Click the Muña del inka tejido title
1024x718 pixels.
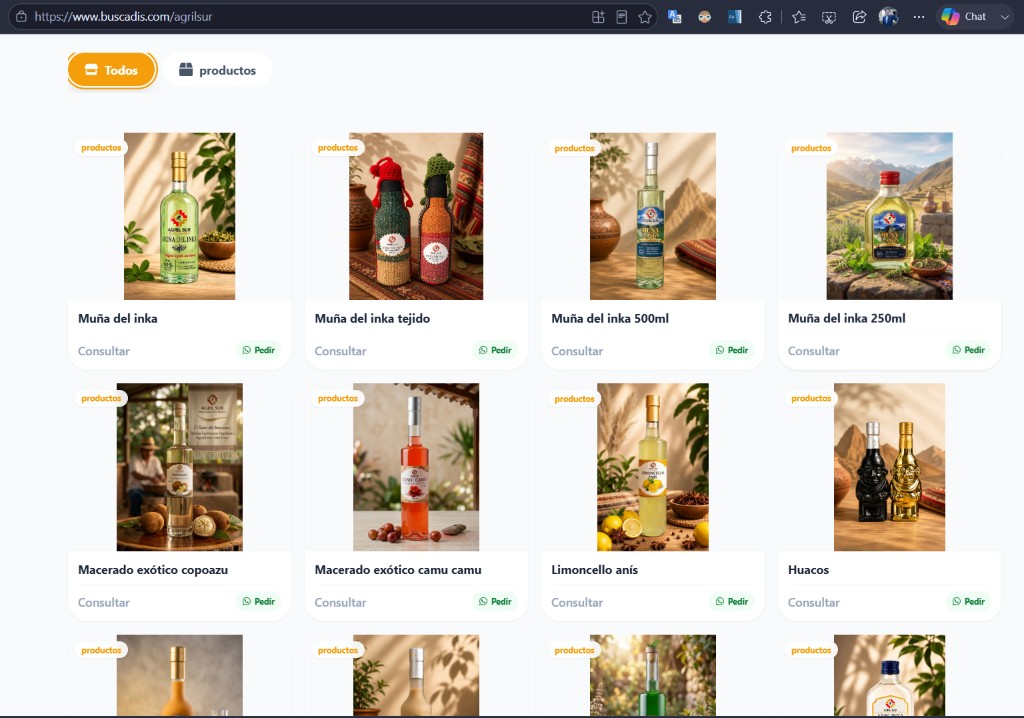[372, 319]
